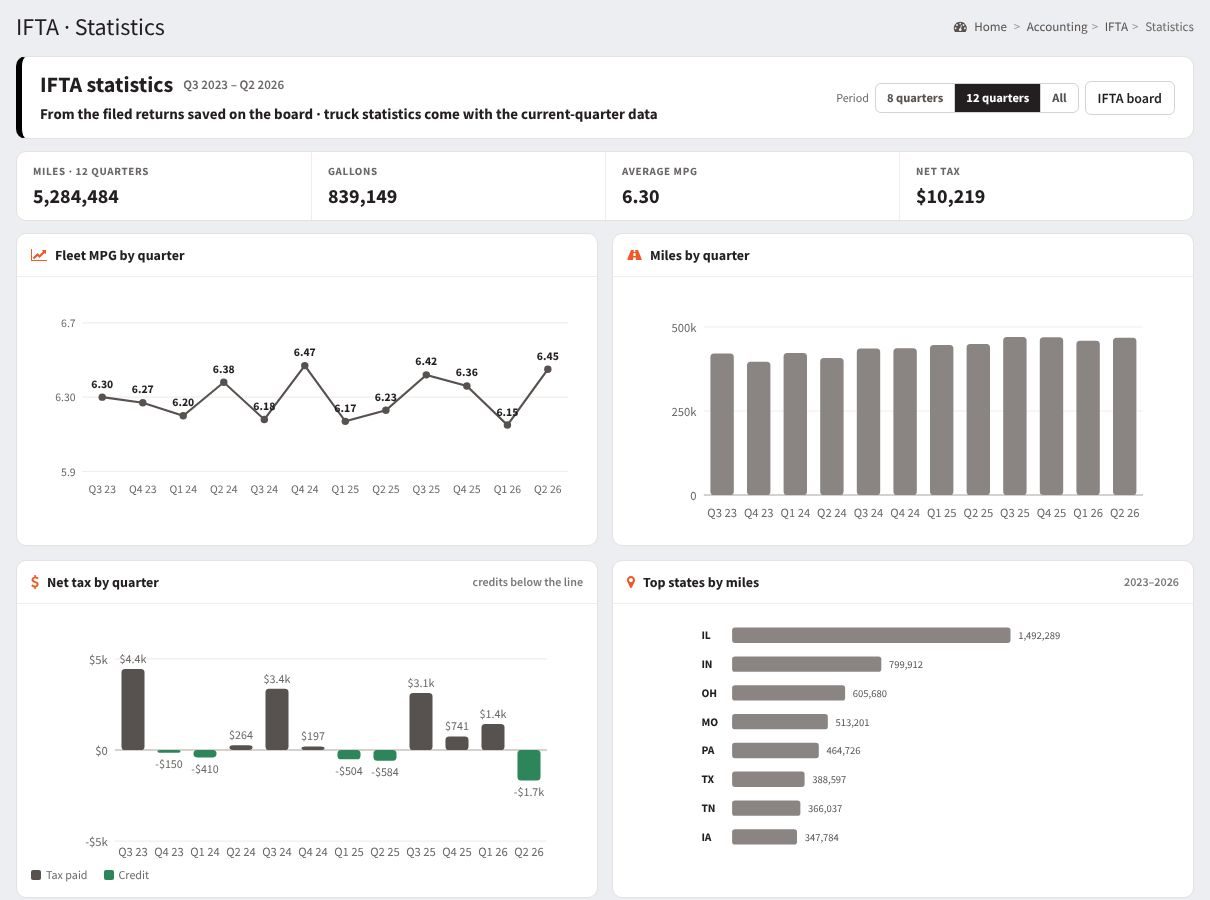1210x900 pixels.
Task: Click the dollar icon for Net tax by quarter
Action: 35,582
